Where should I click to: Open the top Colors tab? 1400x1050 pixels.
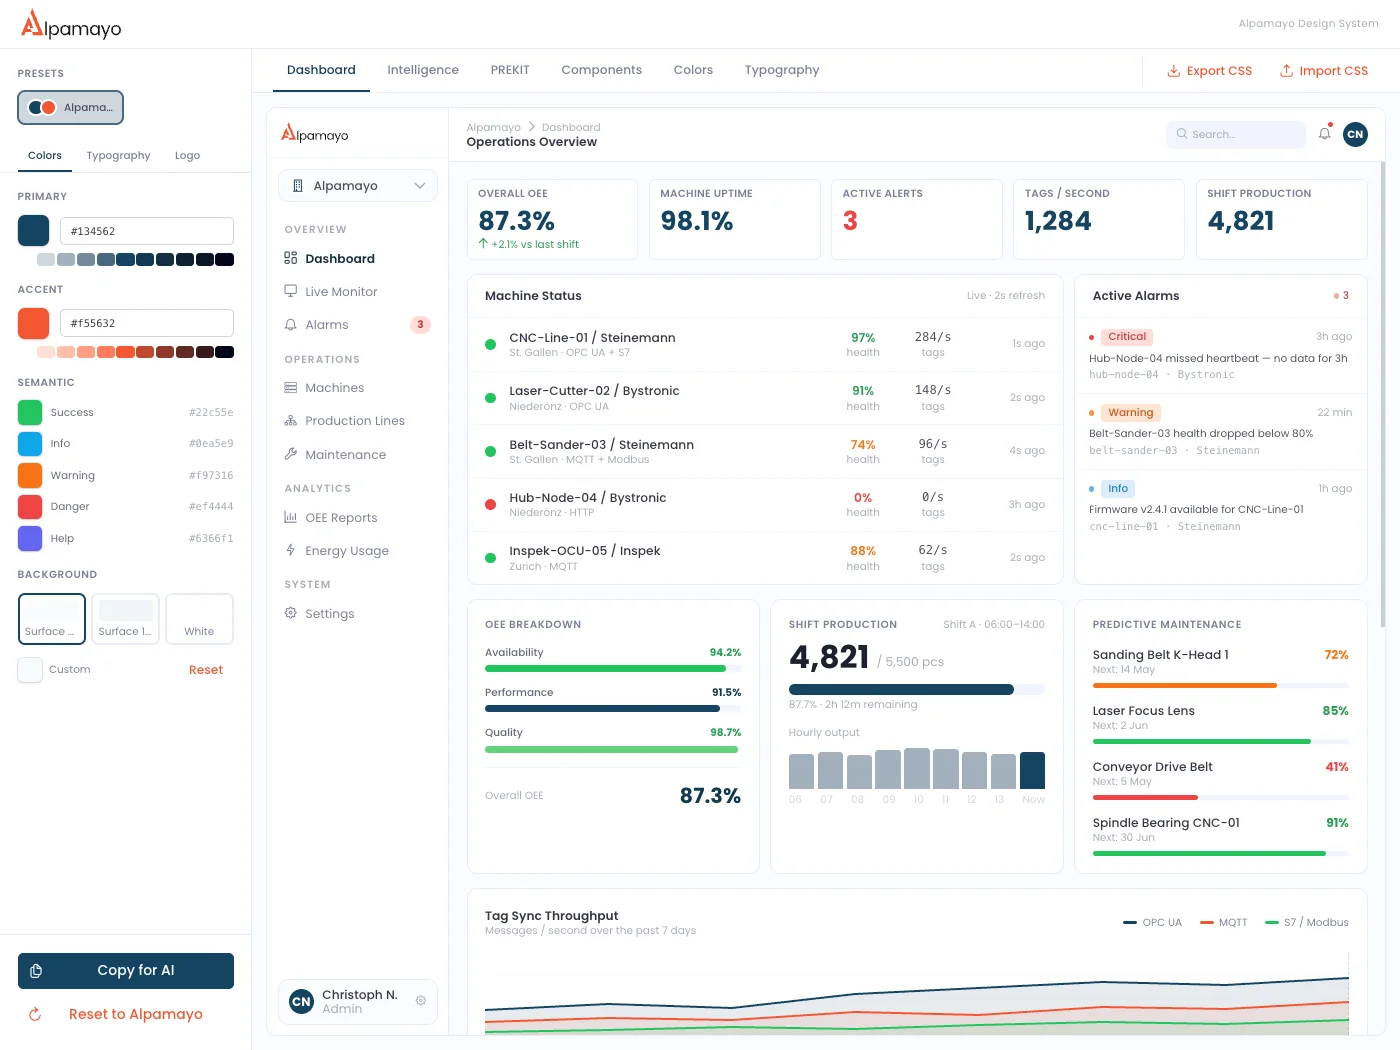pos(693,70)
